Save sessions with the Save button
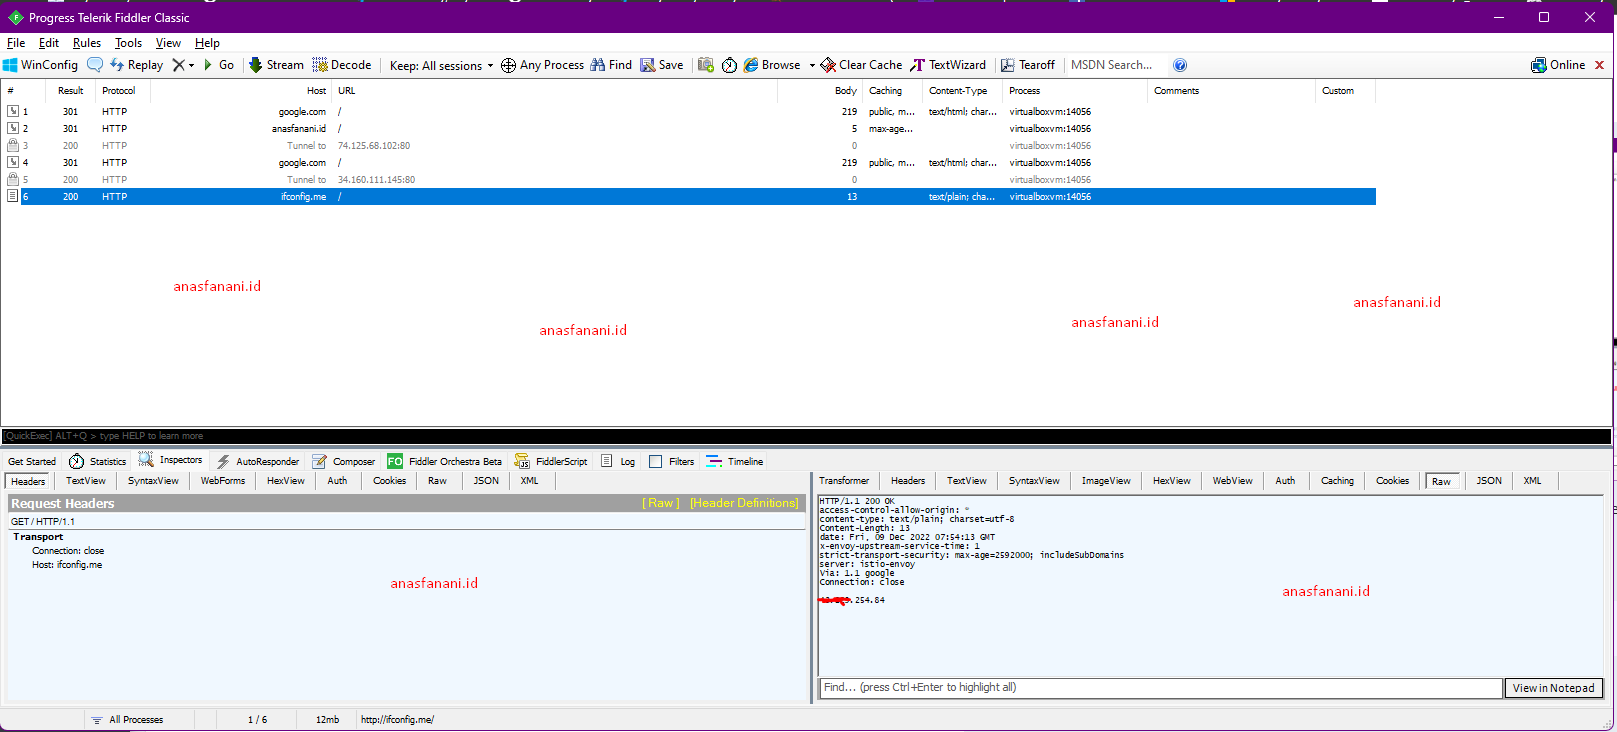This screenshot has width=1617, height=732. click(x=662, y=65)
